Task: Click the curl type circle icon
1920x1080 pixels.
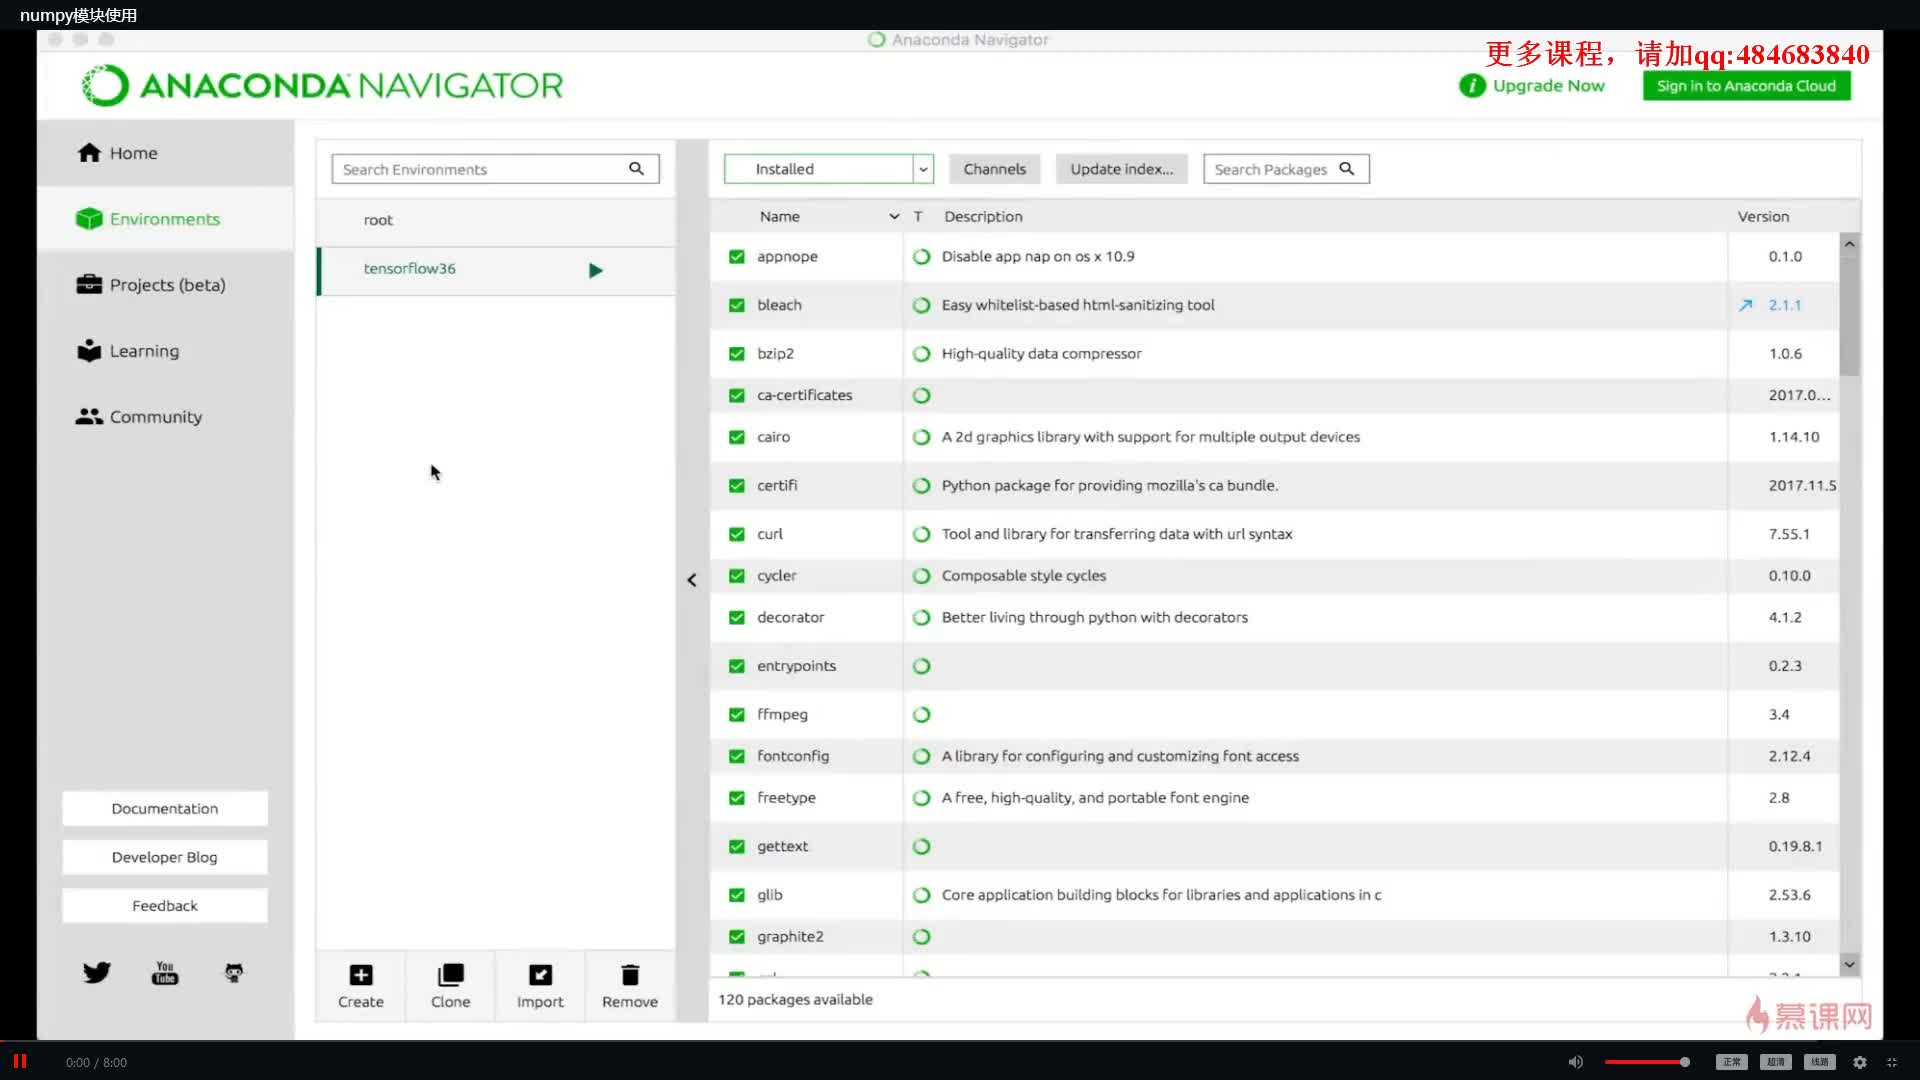Action: [922, 535]
